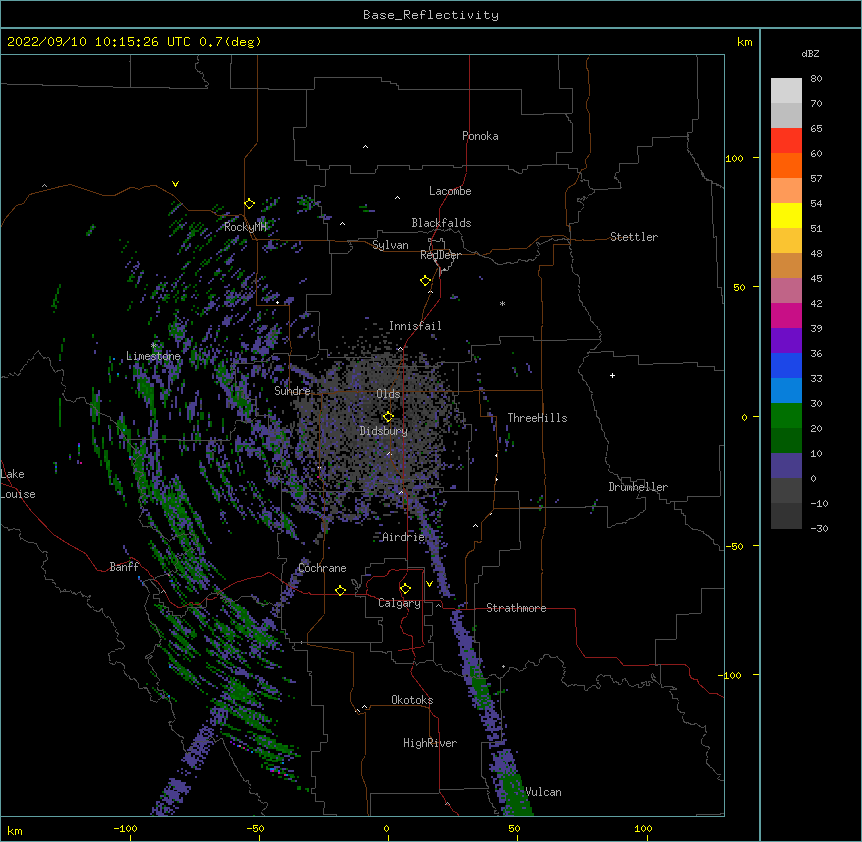
Task: Pick the blue 36-33 dBZ legend swatch
Action: [x=786, y=365]
